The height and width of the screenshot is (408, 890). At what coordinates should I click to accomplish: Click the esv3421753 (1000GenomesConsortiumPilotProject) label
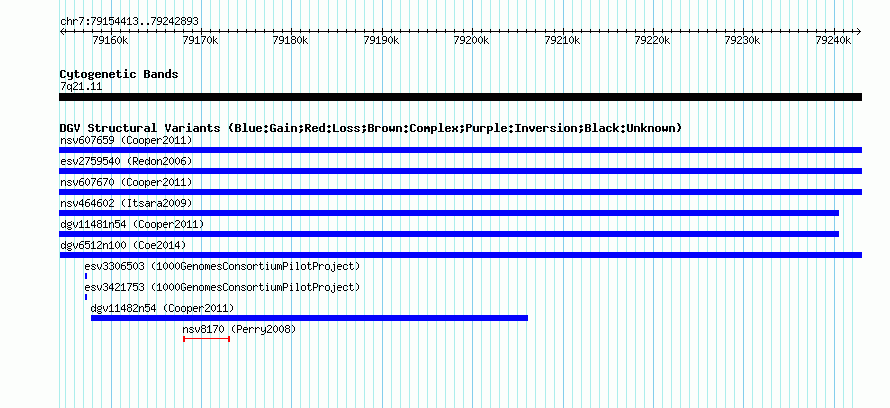pyautogui.click(x=222, y=287)
